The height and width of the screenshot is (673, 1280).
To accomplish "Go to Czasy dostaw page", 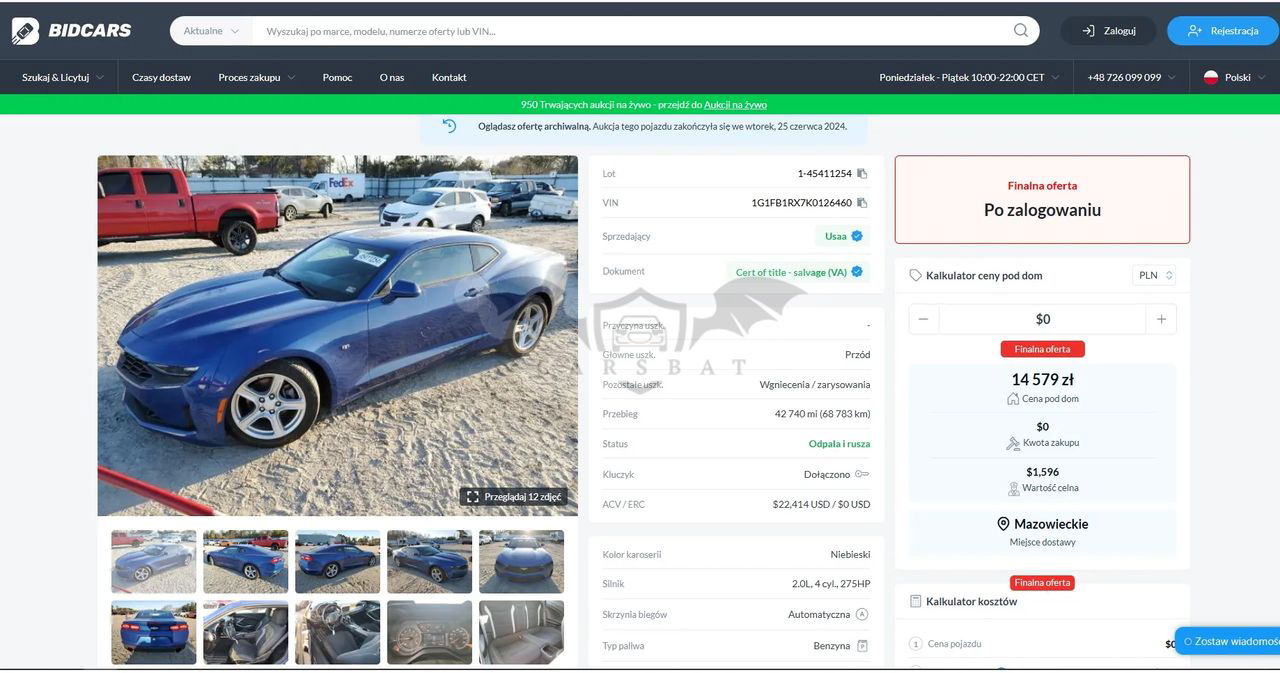I will tap(161, 78).
